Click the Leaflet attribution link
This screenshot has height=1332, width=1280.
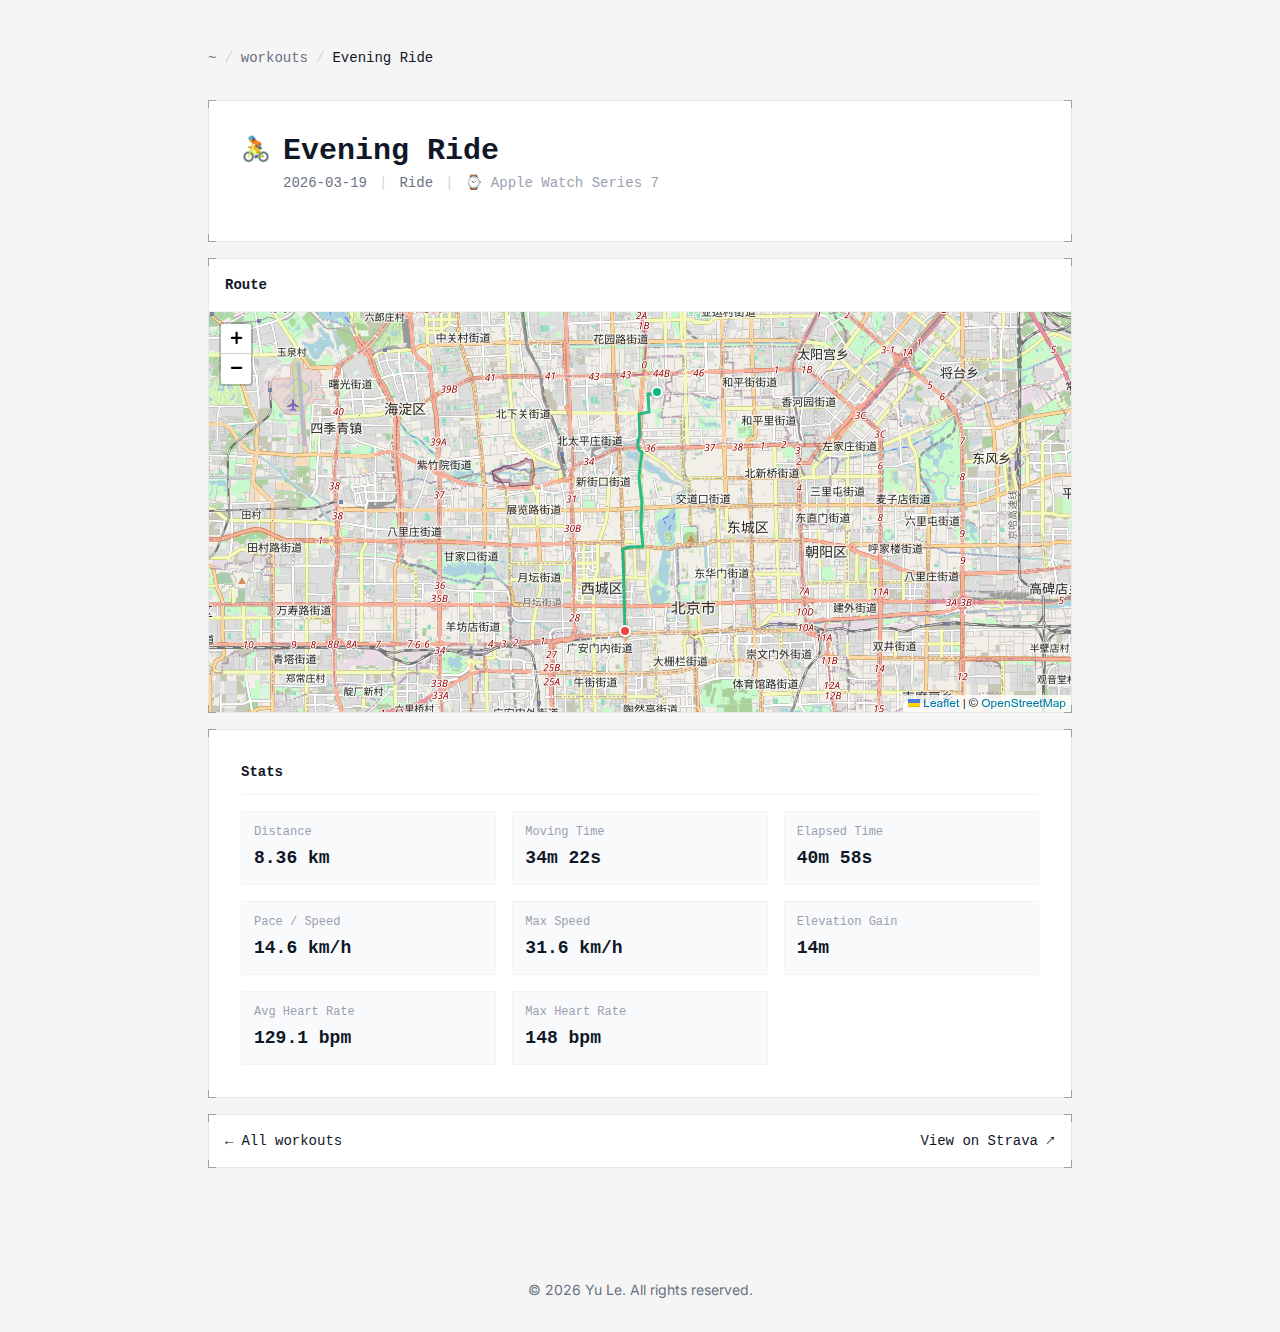[x=939, y=703]
